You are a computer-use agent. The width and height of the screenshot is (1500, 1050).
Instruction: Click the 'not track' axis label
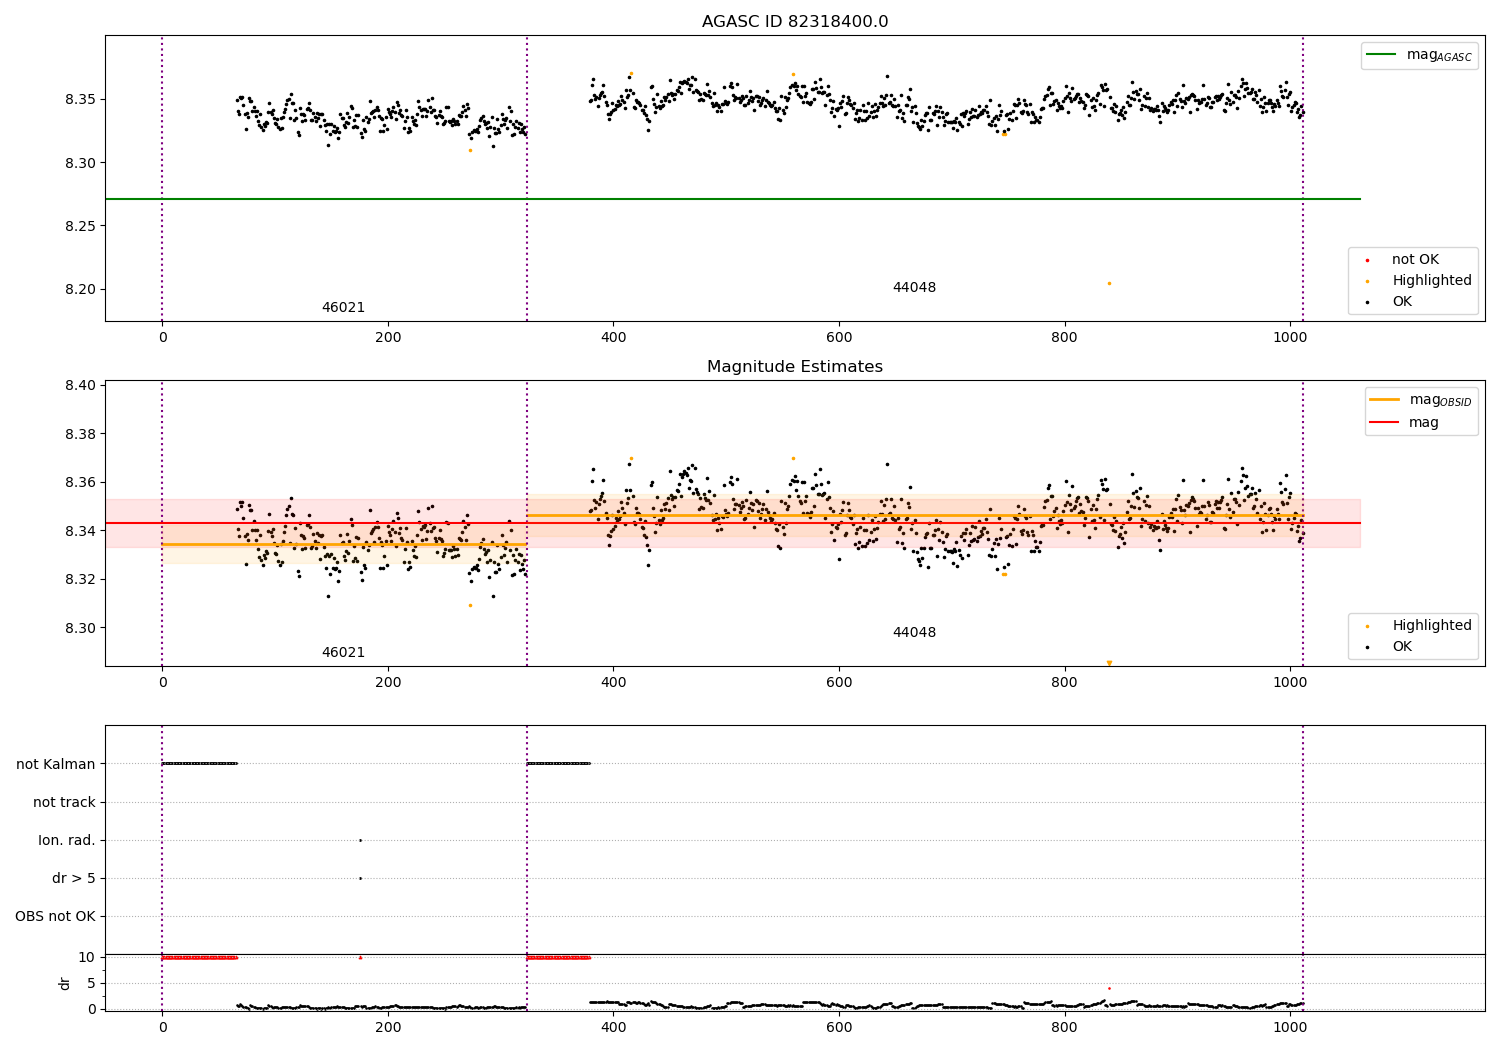click(64, 802)
